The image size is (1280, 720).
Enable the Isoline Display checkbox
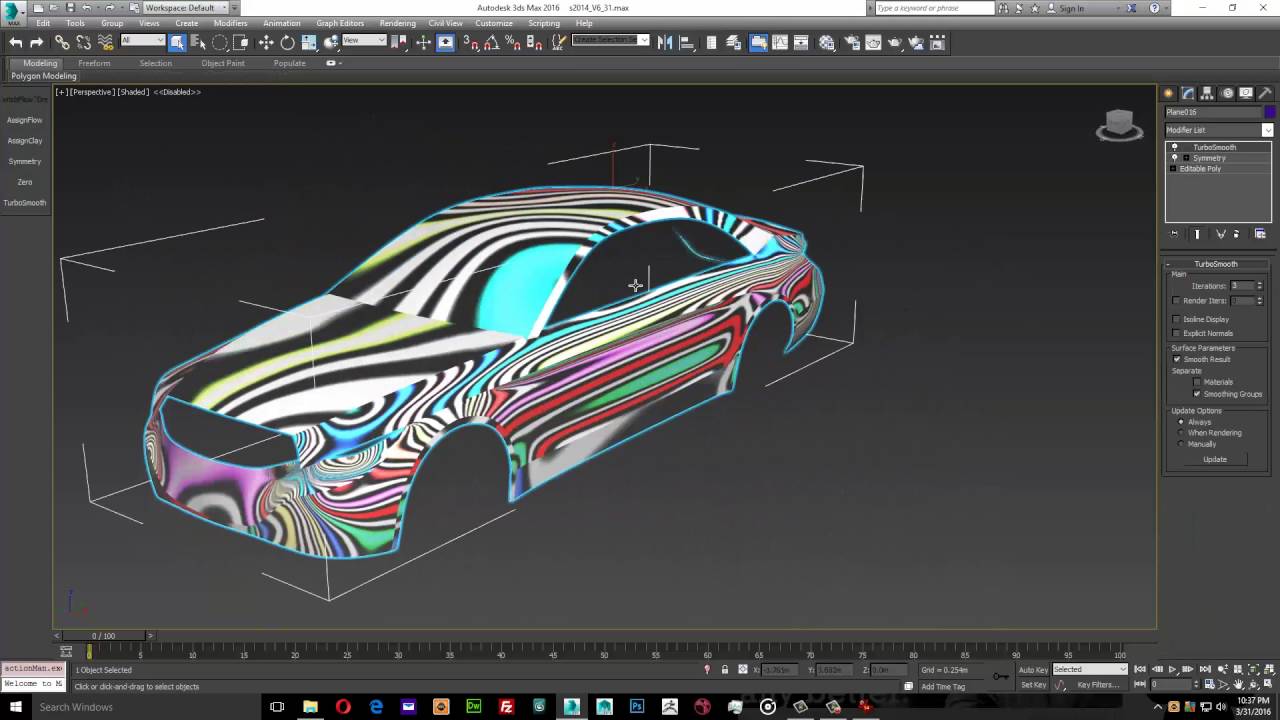1177,319
